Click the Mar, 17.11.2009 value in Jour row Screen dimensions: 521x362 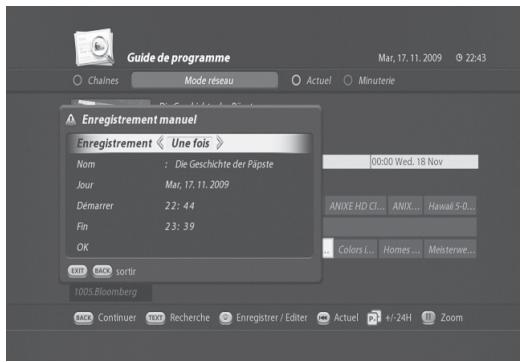point(197,185)
